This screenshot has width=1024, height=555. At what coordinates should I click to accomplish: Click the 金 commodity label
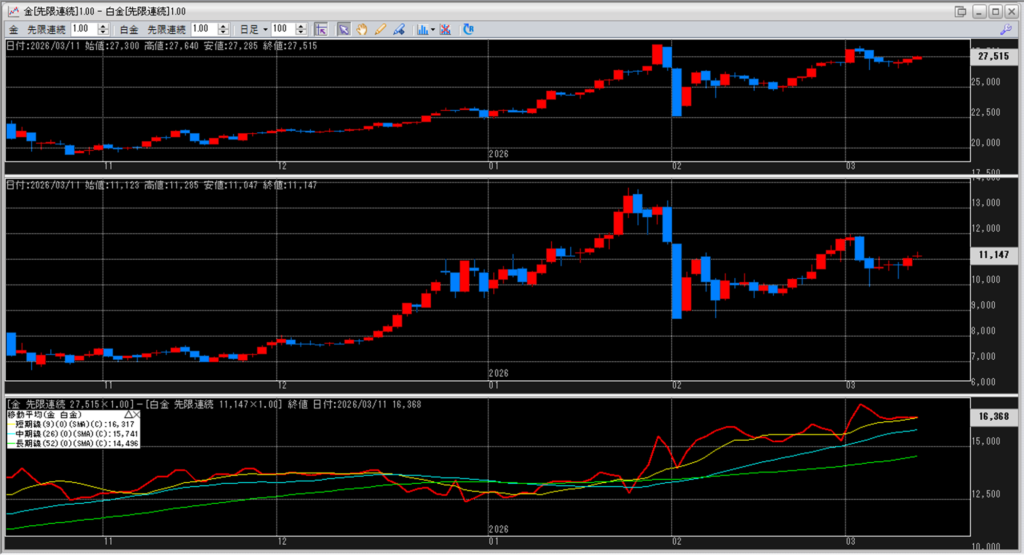(x=14, y=30)
